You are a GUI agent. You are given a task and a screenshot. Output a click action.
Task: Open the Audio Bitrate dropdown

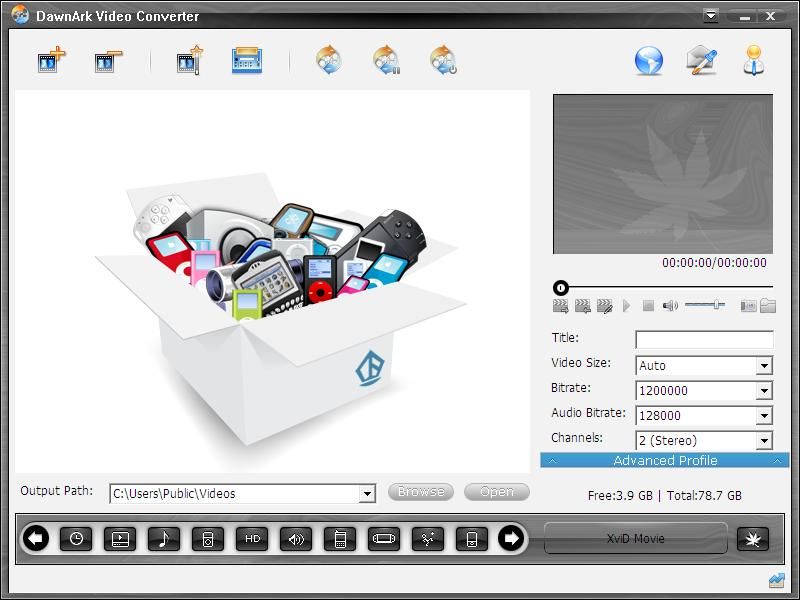764,416
